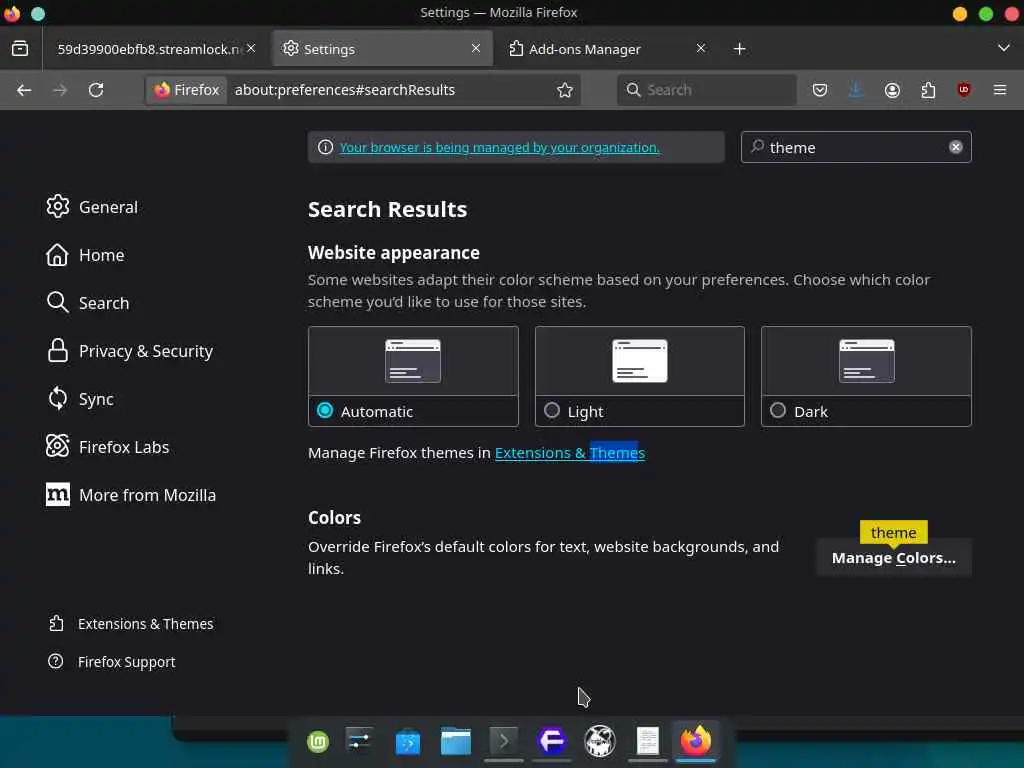Select Automatic website appearance radio
1024x768 pixels.
[x=325, y=411]
